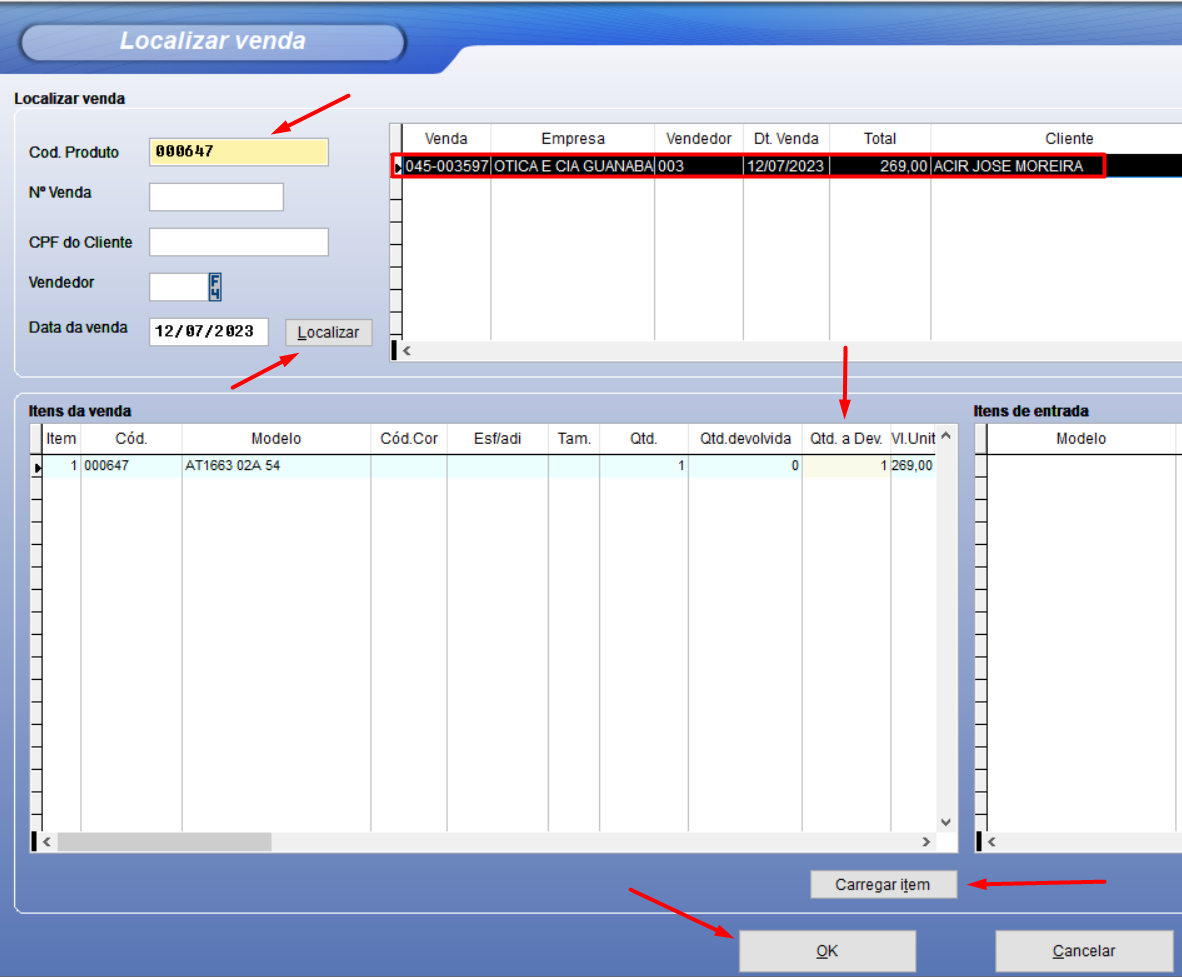
Task: Click the Modelo column header in Itens da venda
Action: pos(276,438)
